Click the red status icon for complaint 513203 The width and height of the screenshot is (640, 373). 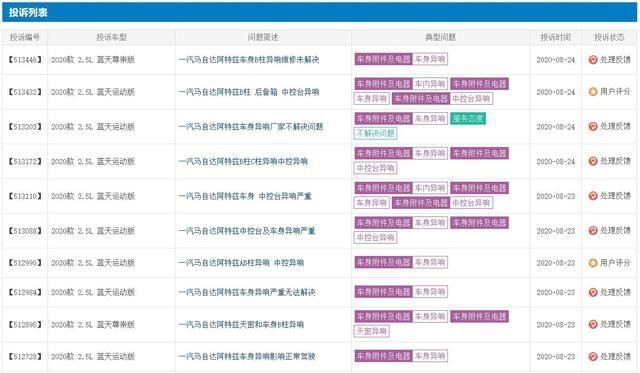tap(593, 127)
